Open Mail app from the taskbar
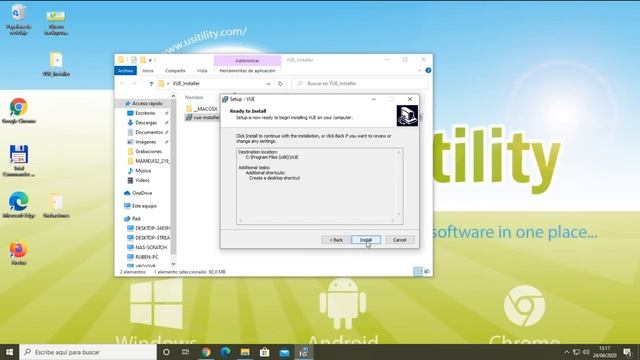This screenshot has height=360, width=640. 284,352
